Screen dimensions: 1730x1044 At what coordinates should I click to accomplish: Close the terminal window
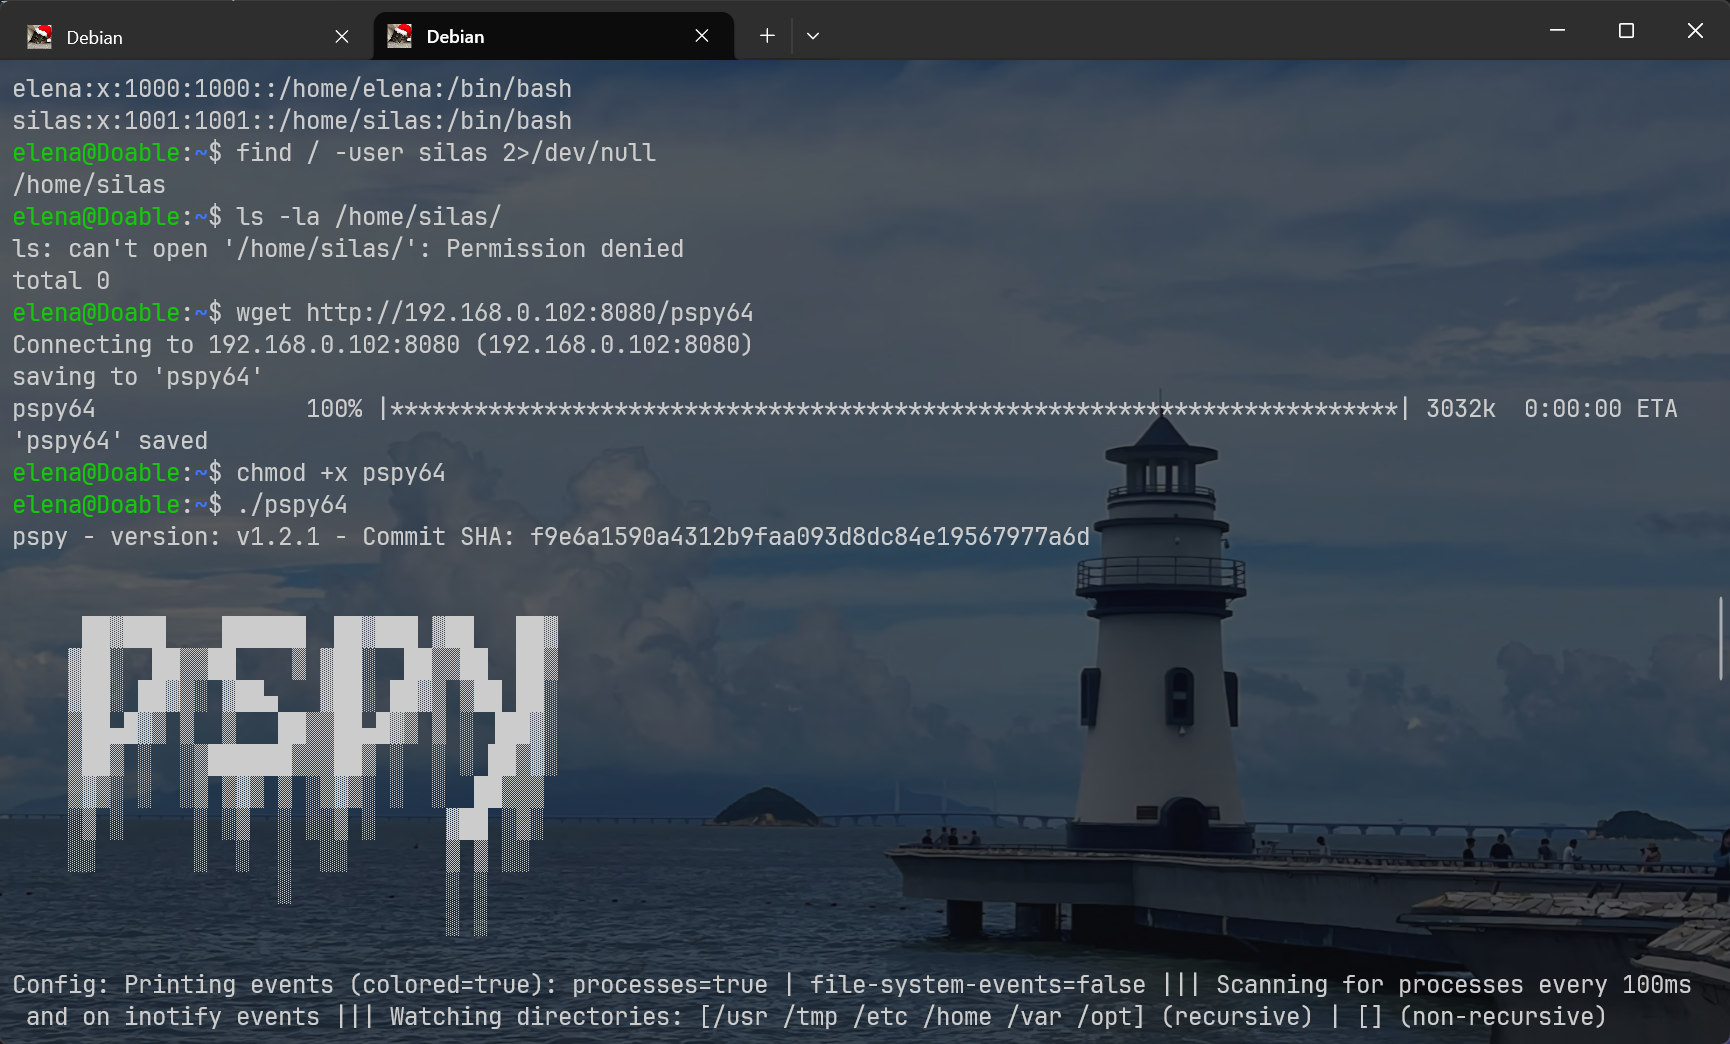pos(1695,31)
